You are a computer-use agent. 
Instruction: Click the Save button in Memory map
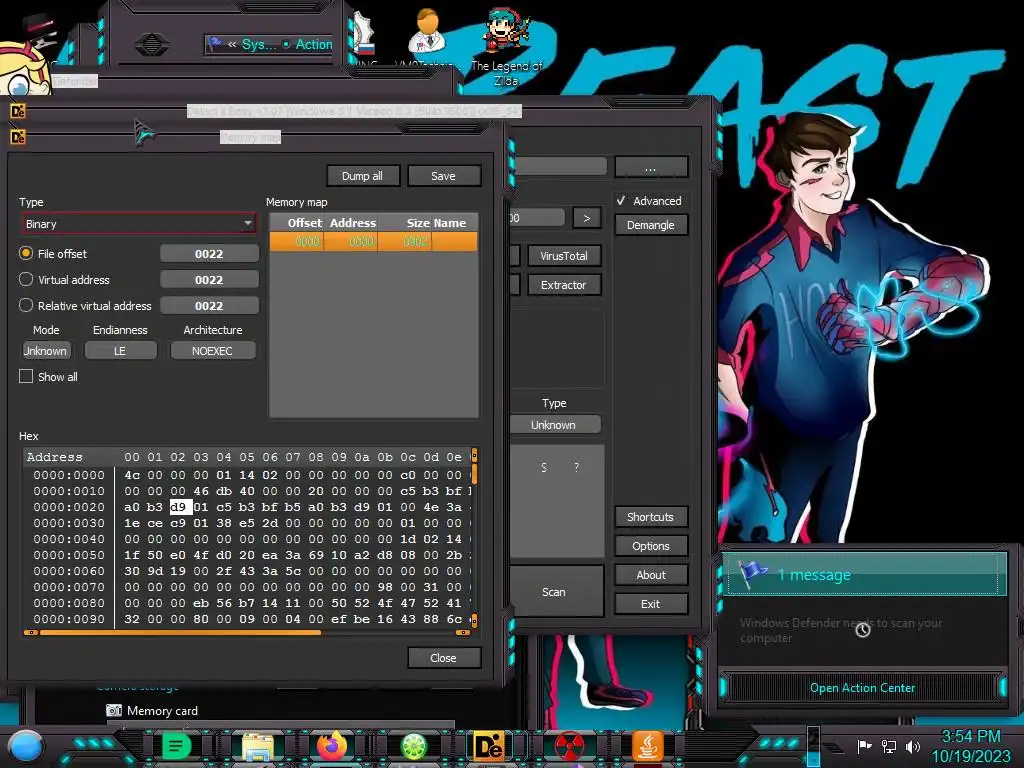(x=443, y=176)
